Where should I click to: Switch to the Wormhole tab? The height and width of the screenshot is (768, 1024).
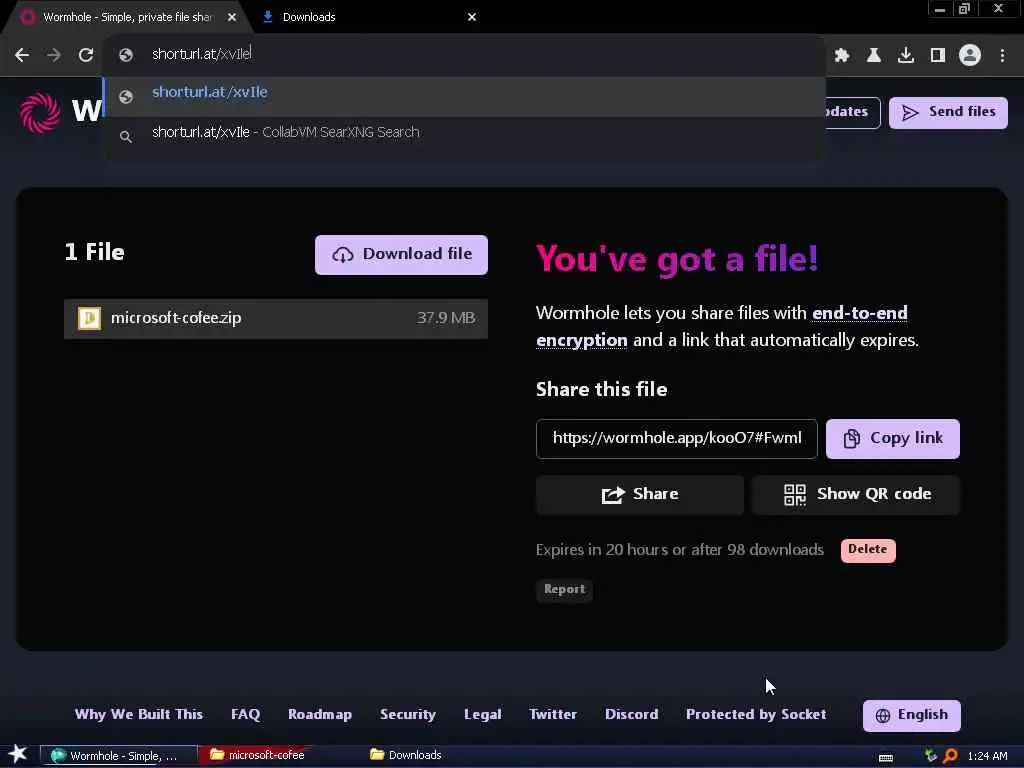(x=127, y=17)
